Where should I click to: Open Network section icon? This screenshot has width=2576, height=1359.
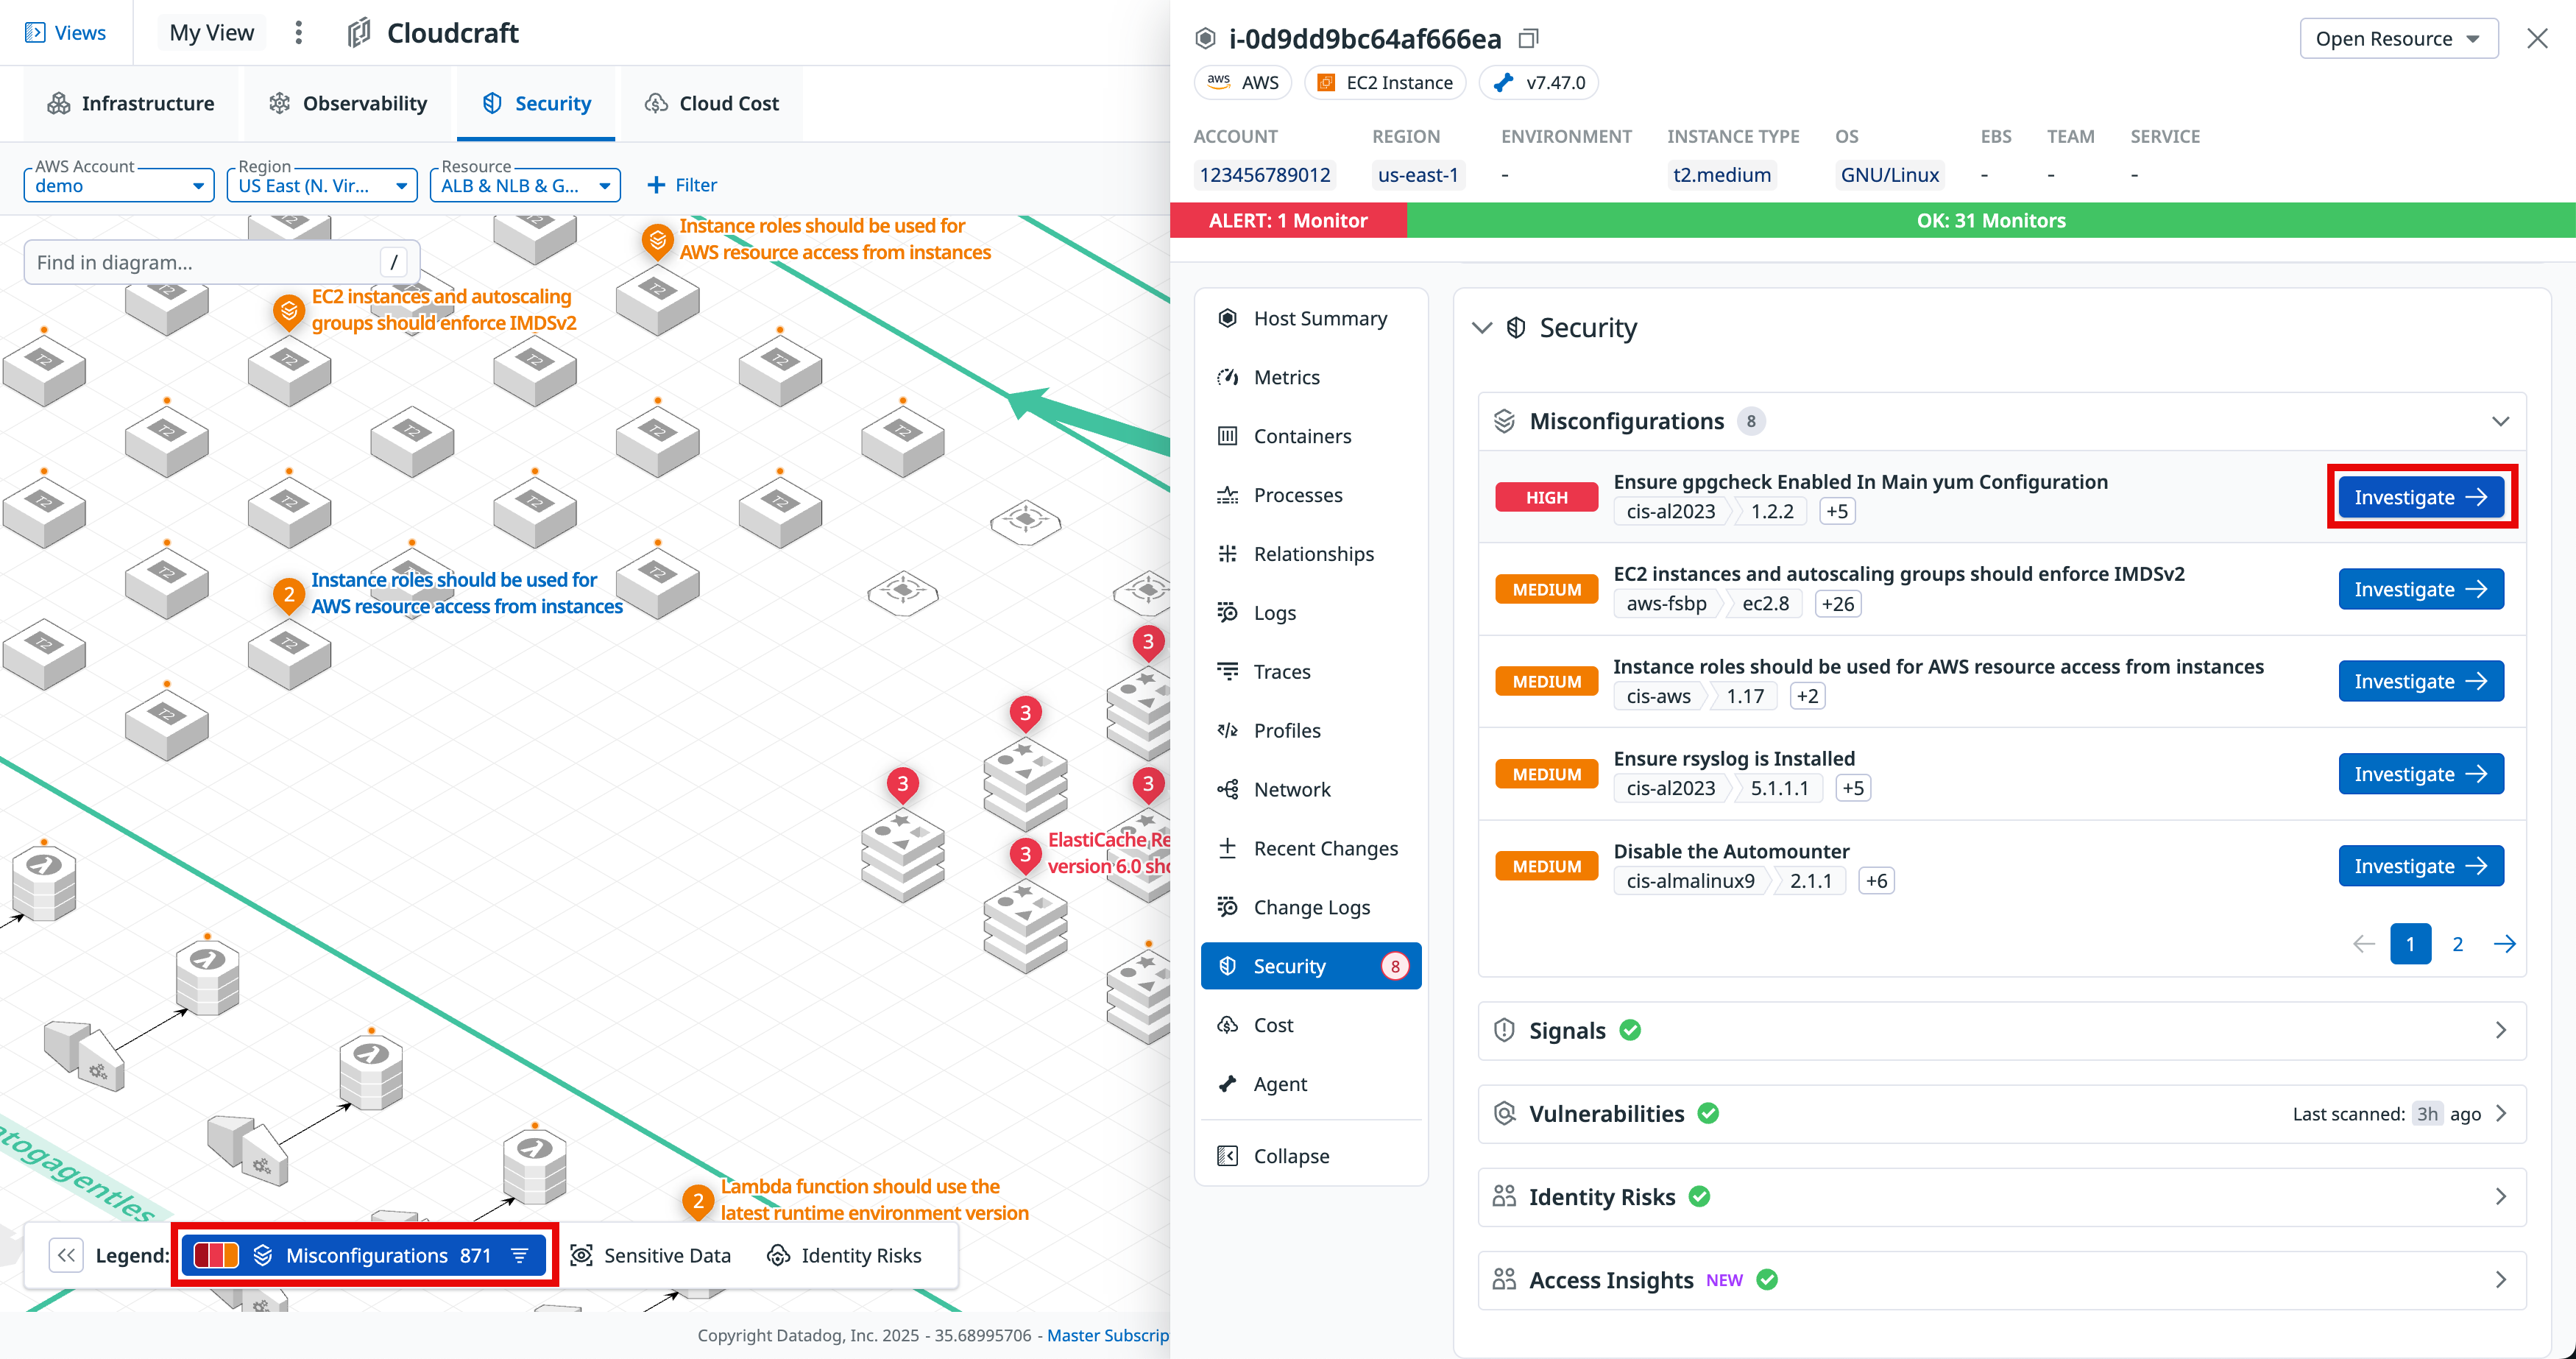[x=1227, y=789]
